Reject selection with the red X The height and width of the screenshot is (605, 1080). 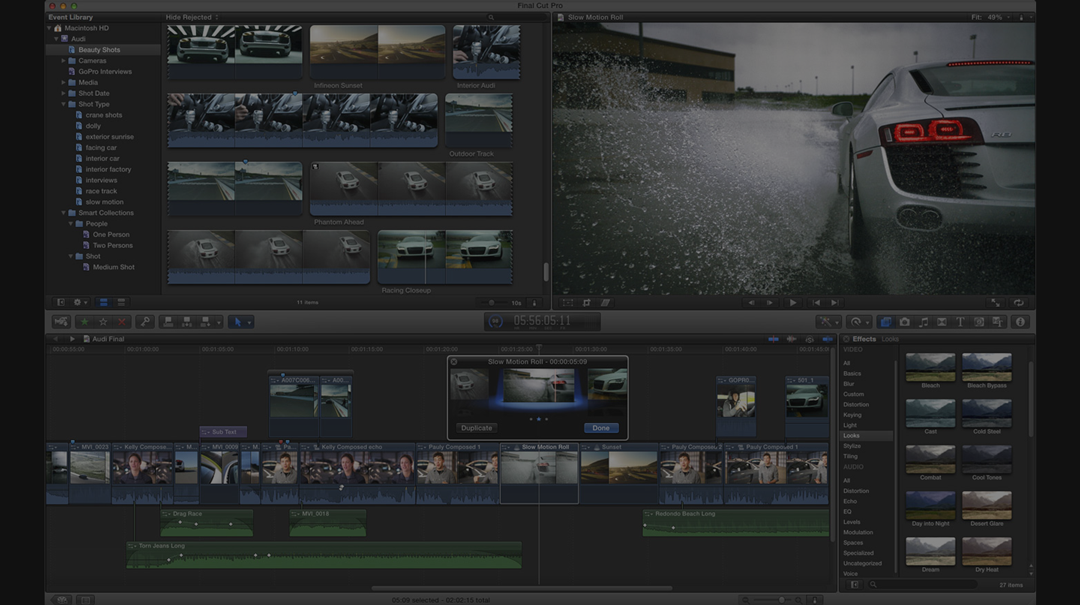point(122,322)
